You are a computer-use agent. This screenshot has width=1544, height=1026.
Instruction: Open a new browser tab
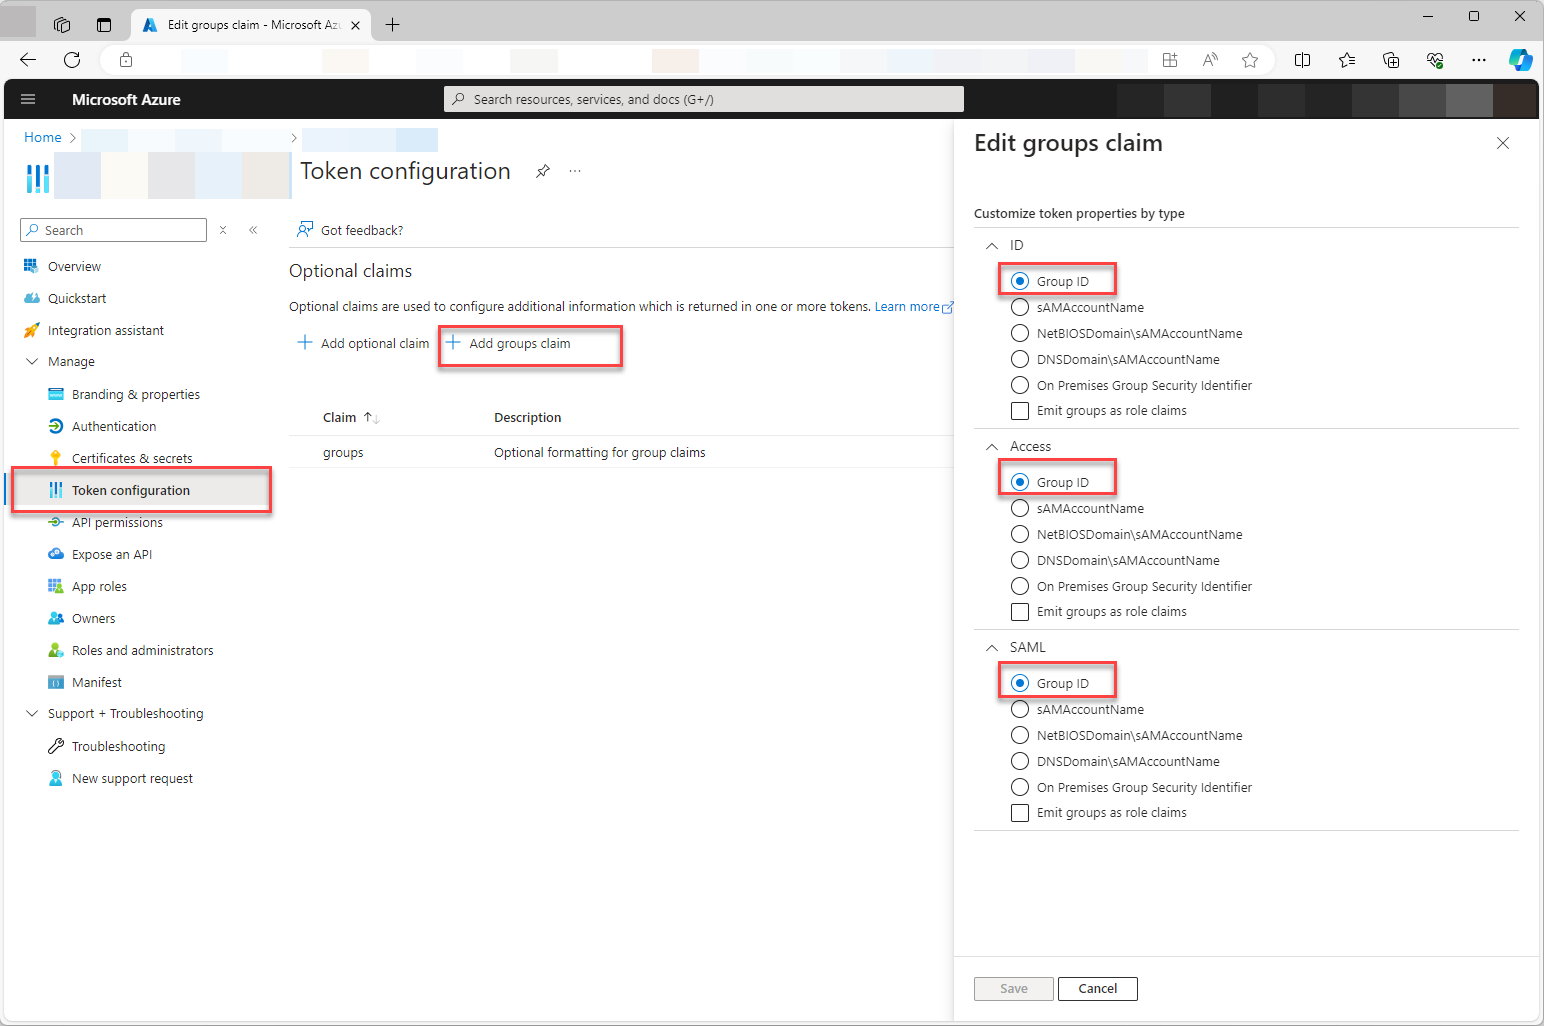(x=393, y=25)
